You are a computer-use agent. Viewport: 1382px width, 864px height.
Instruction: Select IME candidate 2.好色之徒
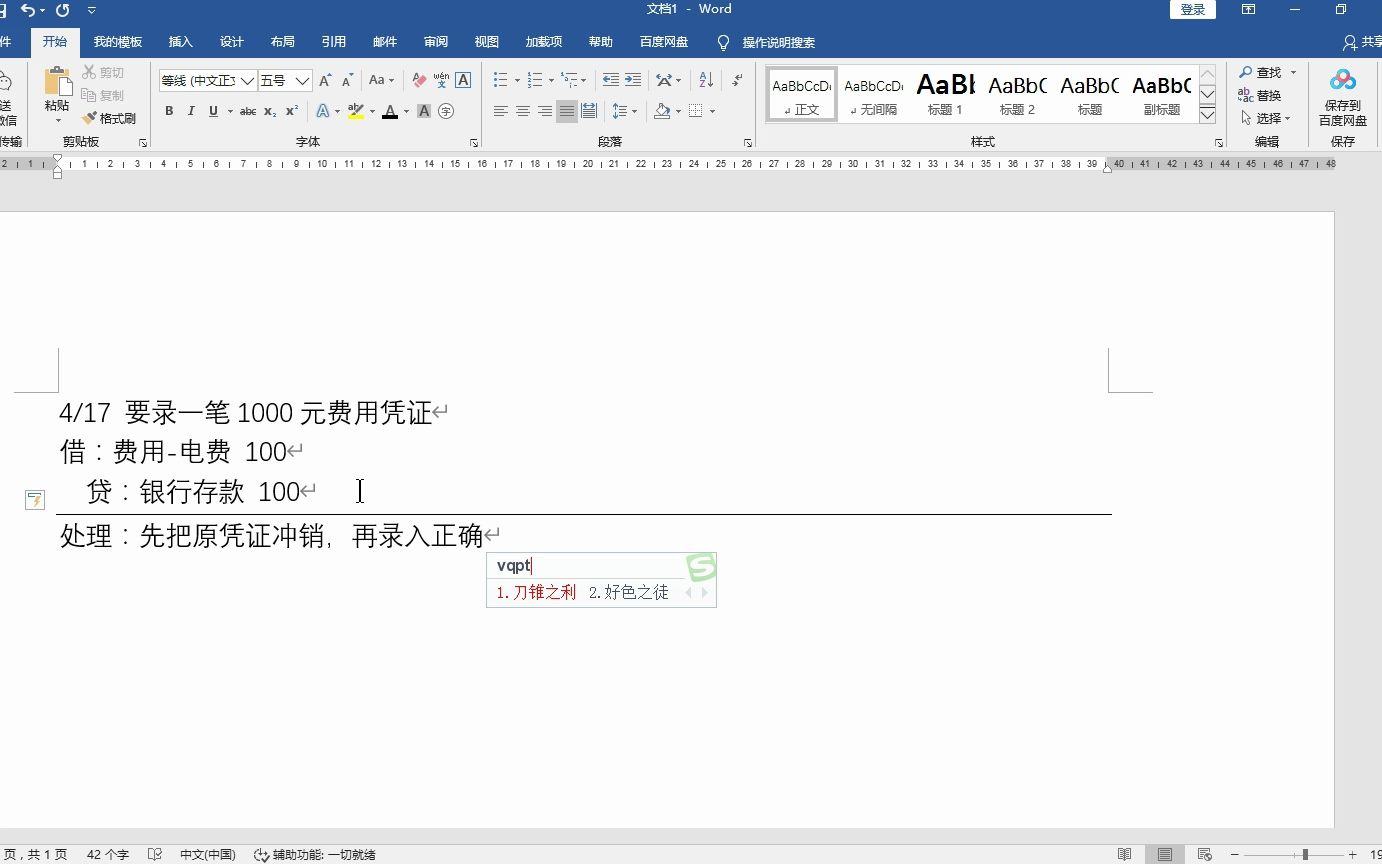click(x=628, y=592)
